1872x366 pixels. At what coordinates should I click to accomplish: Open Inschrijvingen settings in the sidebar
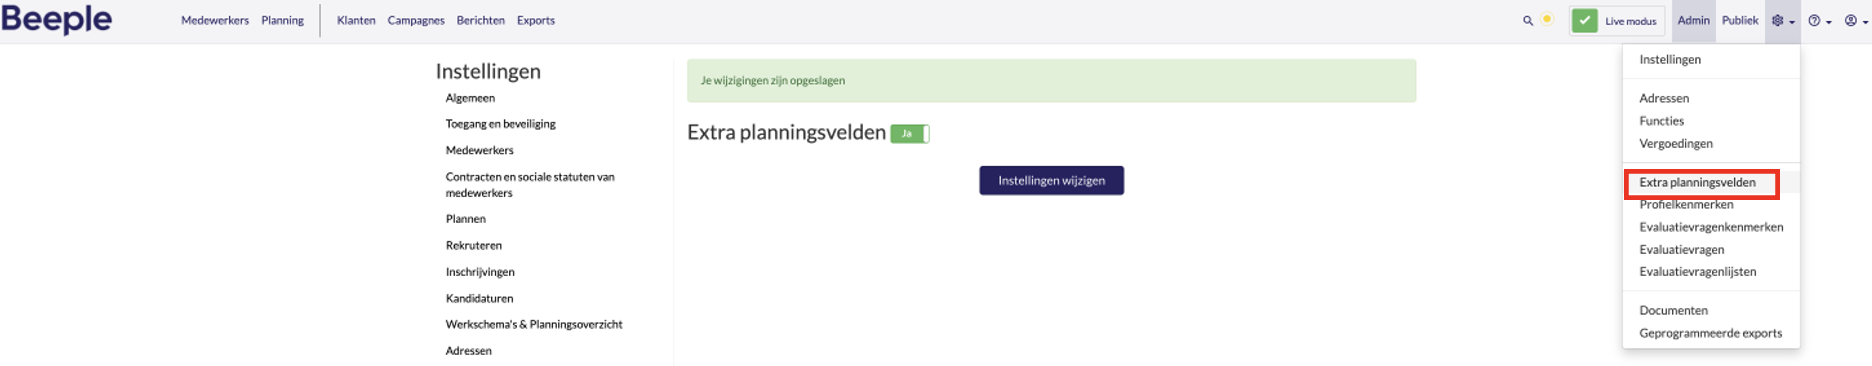click(480, 272)
